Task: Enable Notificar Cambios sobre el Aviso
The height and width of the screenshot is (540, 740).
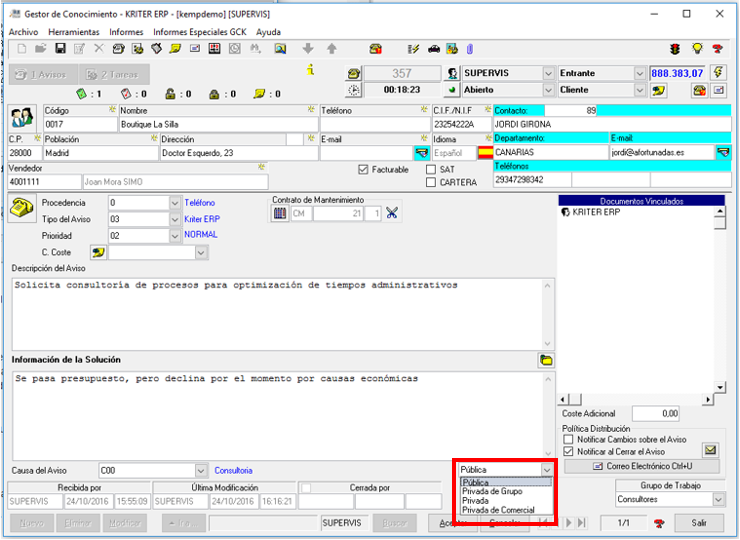Action: click(x=569, y=439)
